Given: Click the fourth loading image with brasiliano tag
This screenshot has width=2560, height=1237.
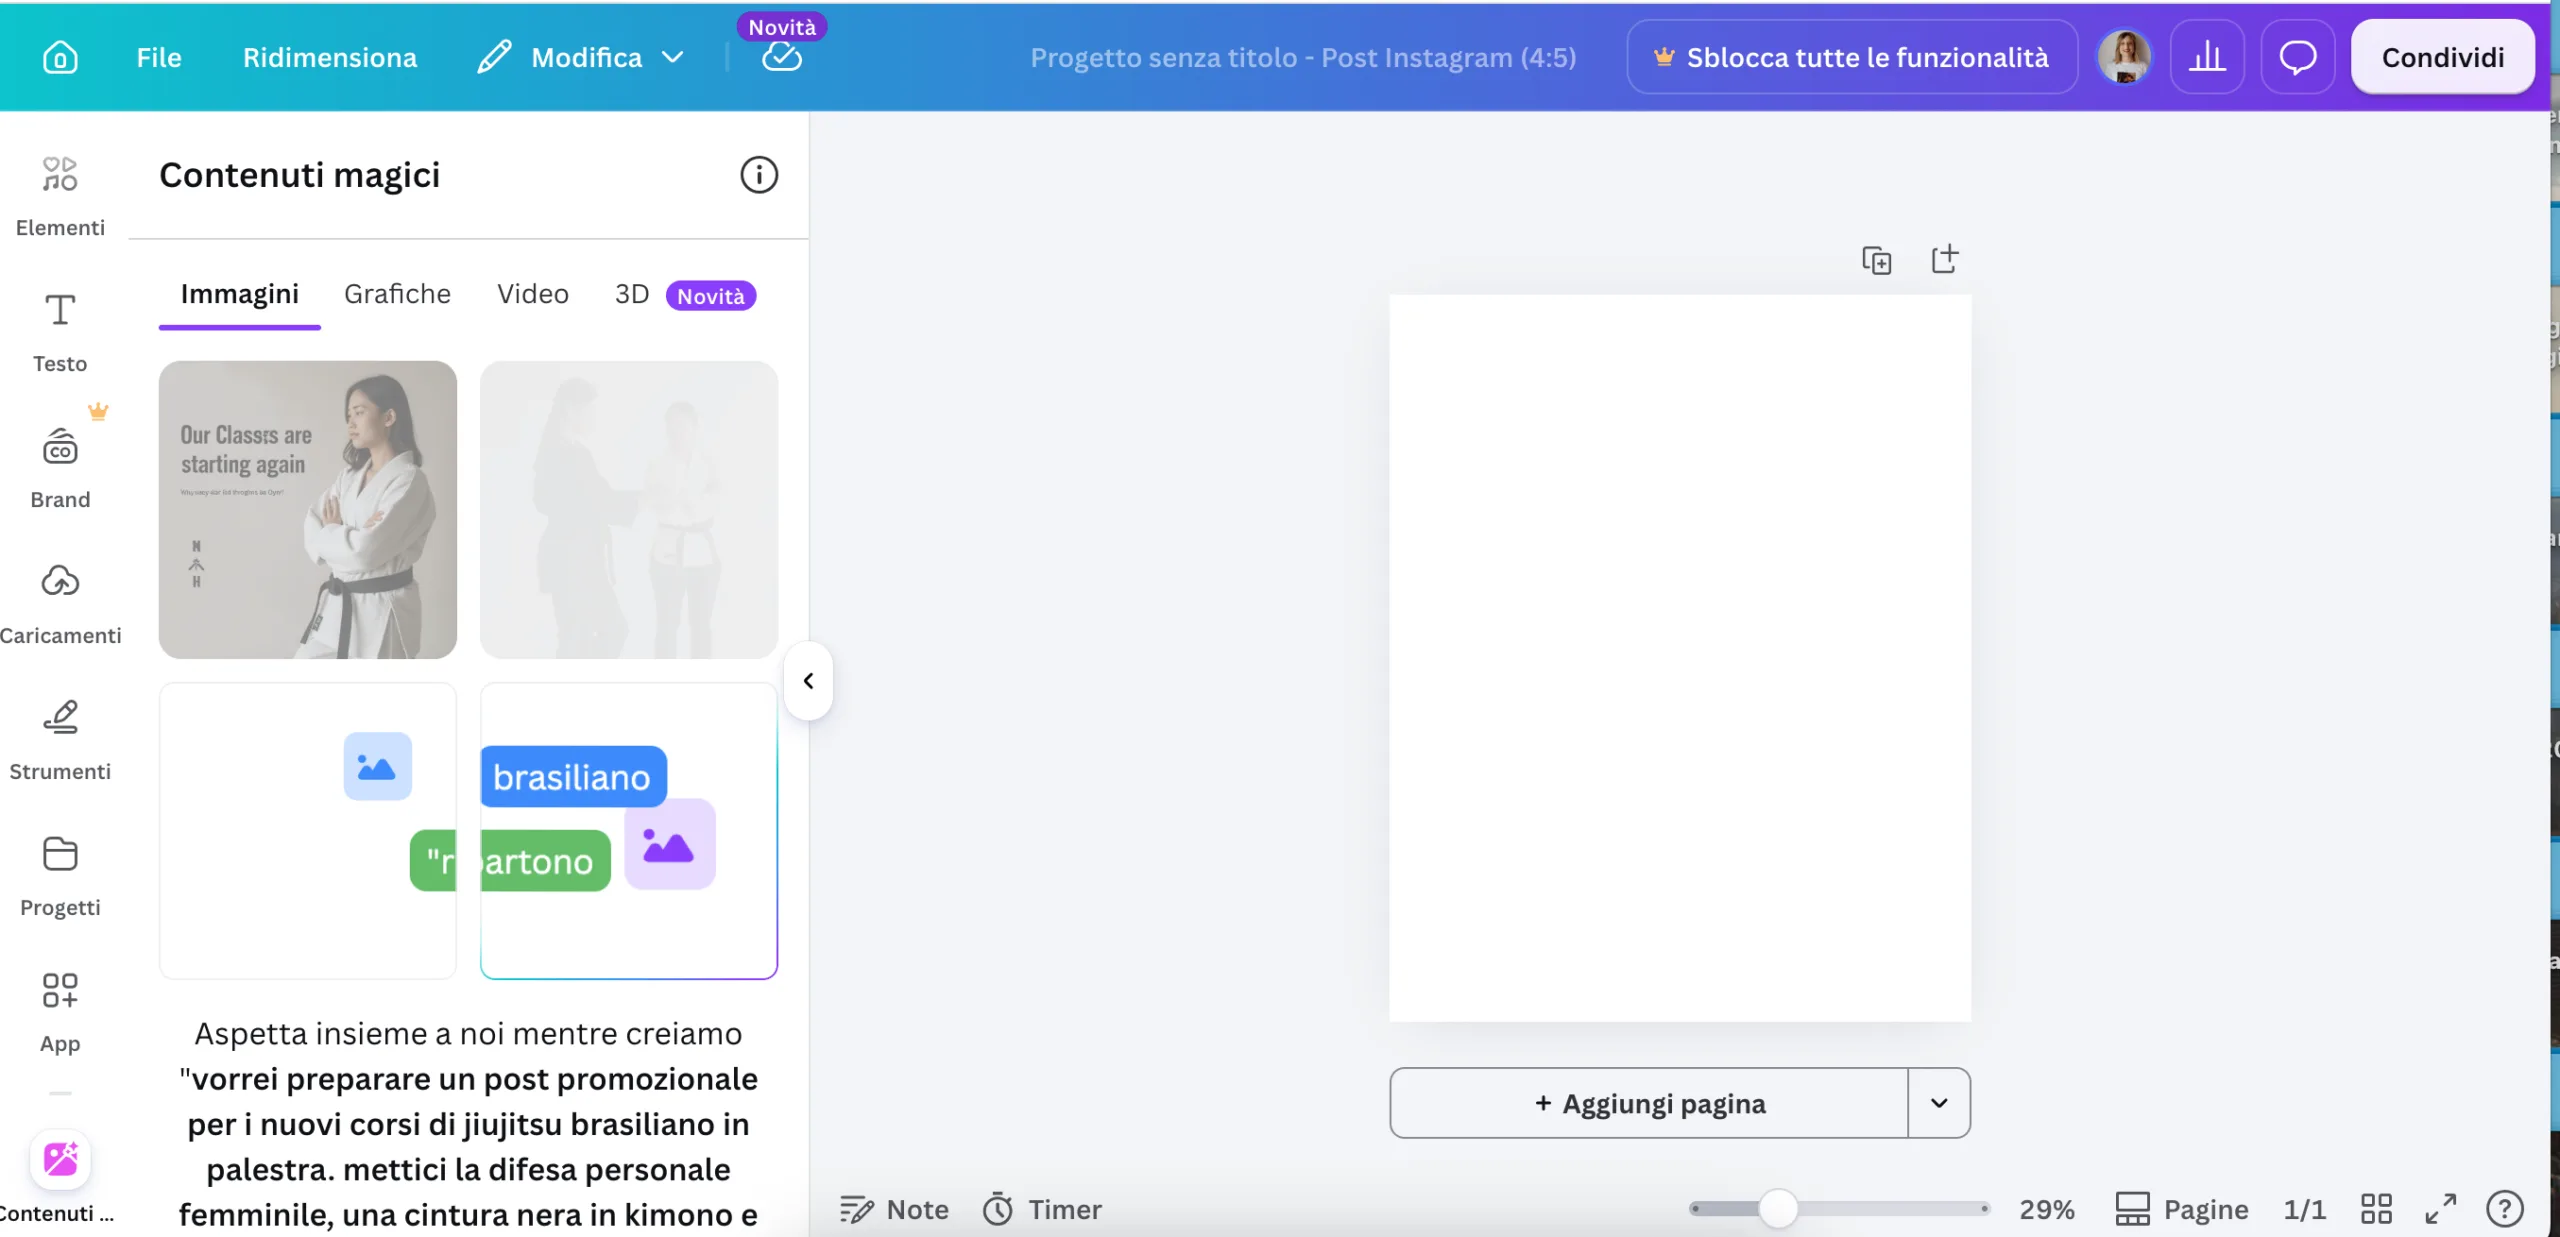Looking at the screenshot, I should click(629, 831).
